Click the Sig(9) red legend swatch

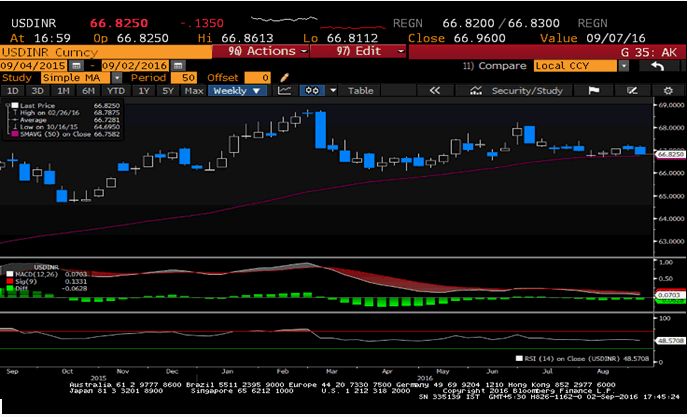(10, 281)
